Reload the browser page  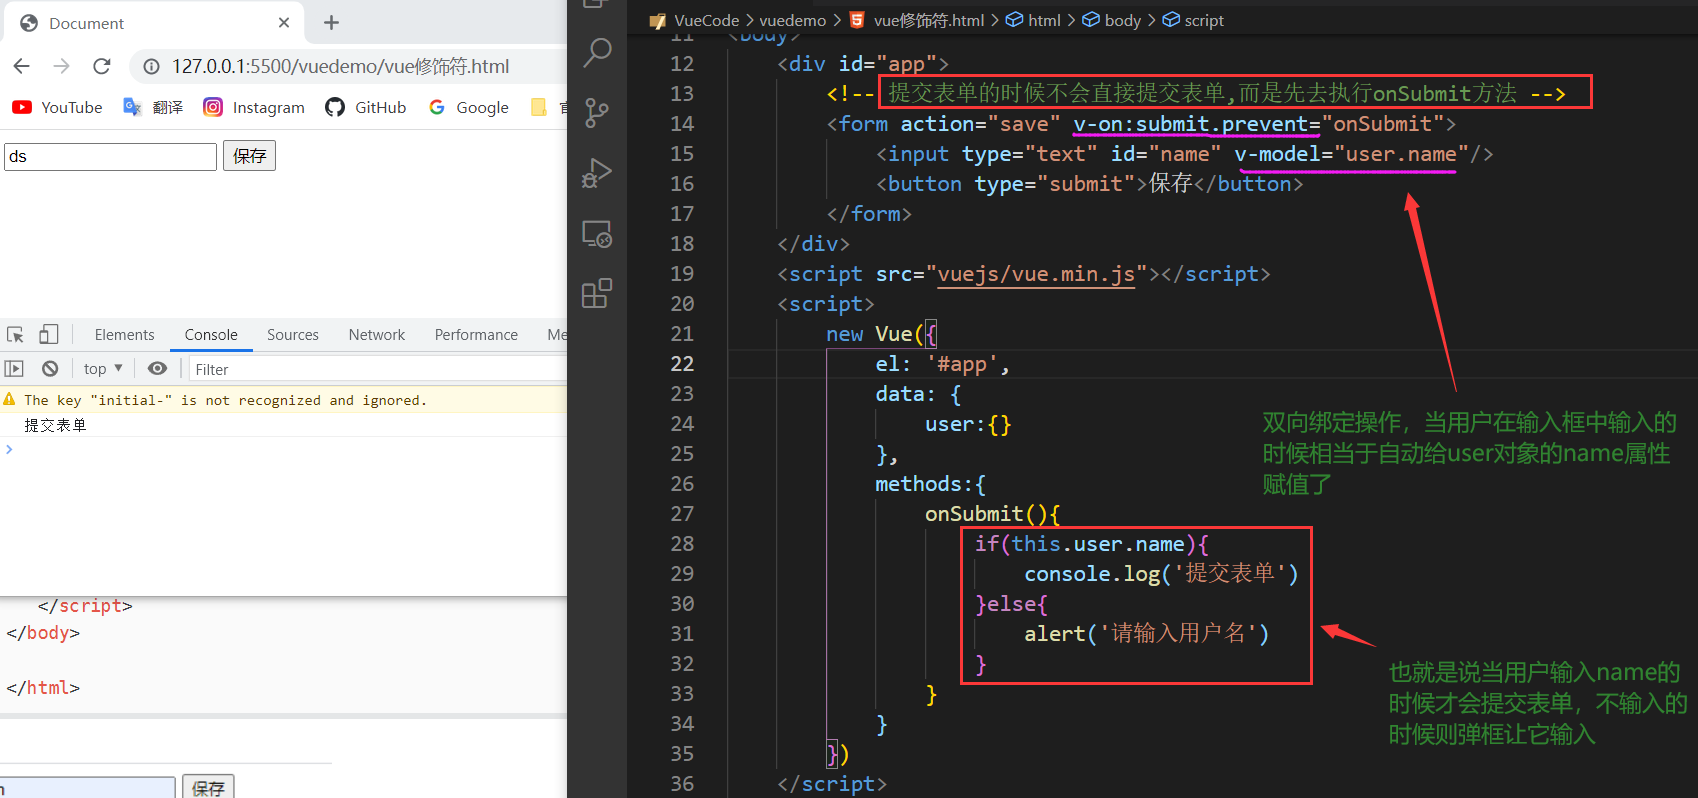pos(102,66)
